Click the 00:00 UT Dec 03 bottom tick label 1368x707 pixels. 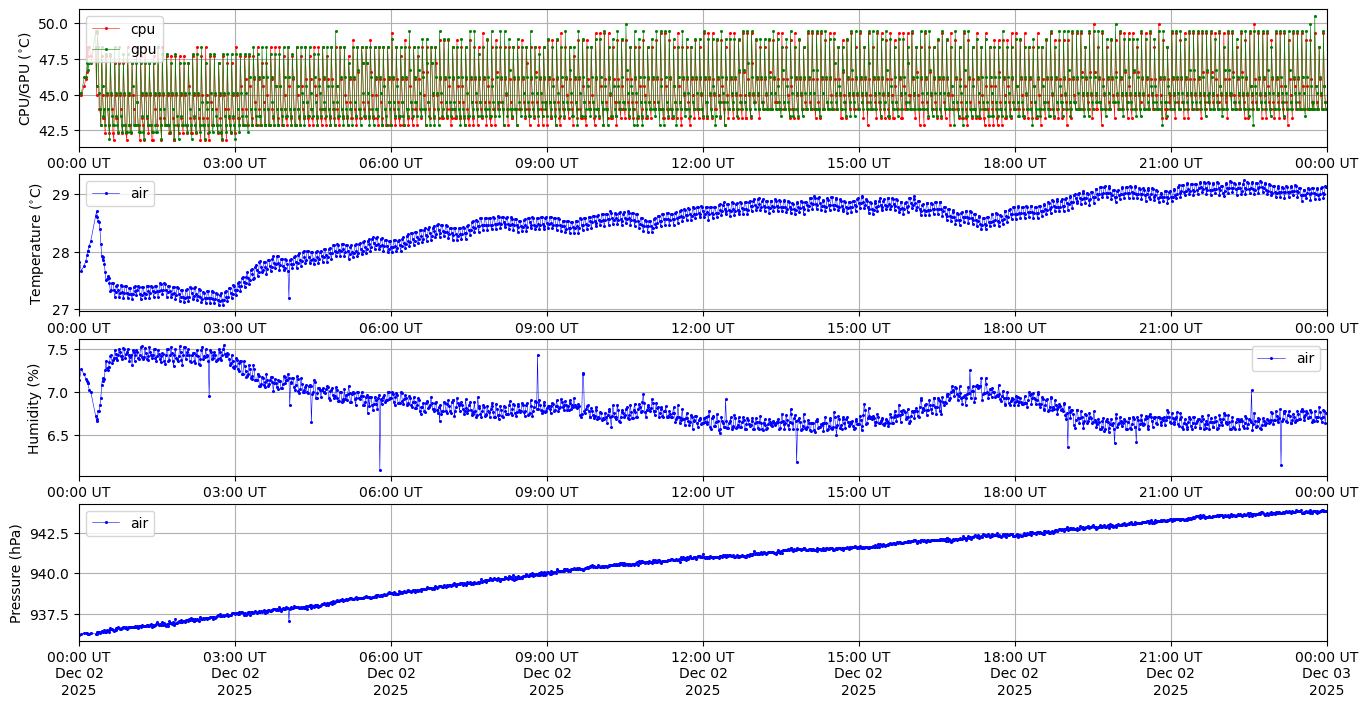[x=1327, y=673]
